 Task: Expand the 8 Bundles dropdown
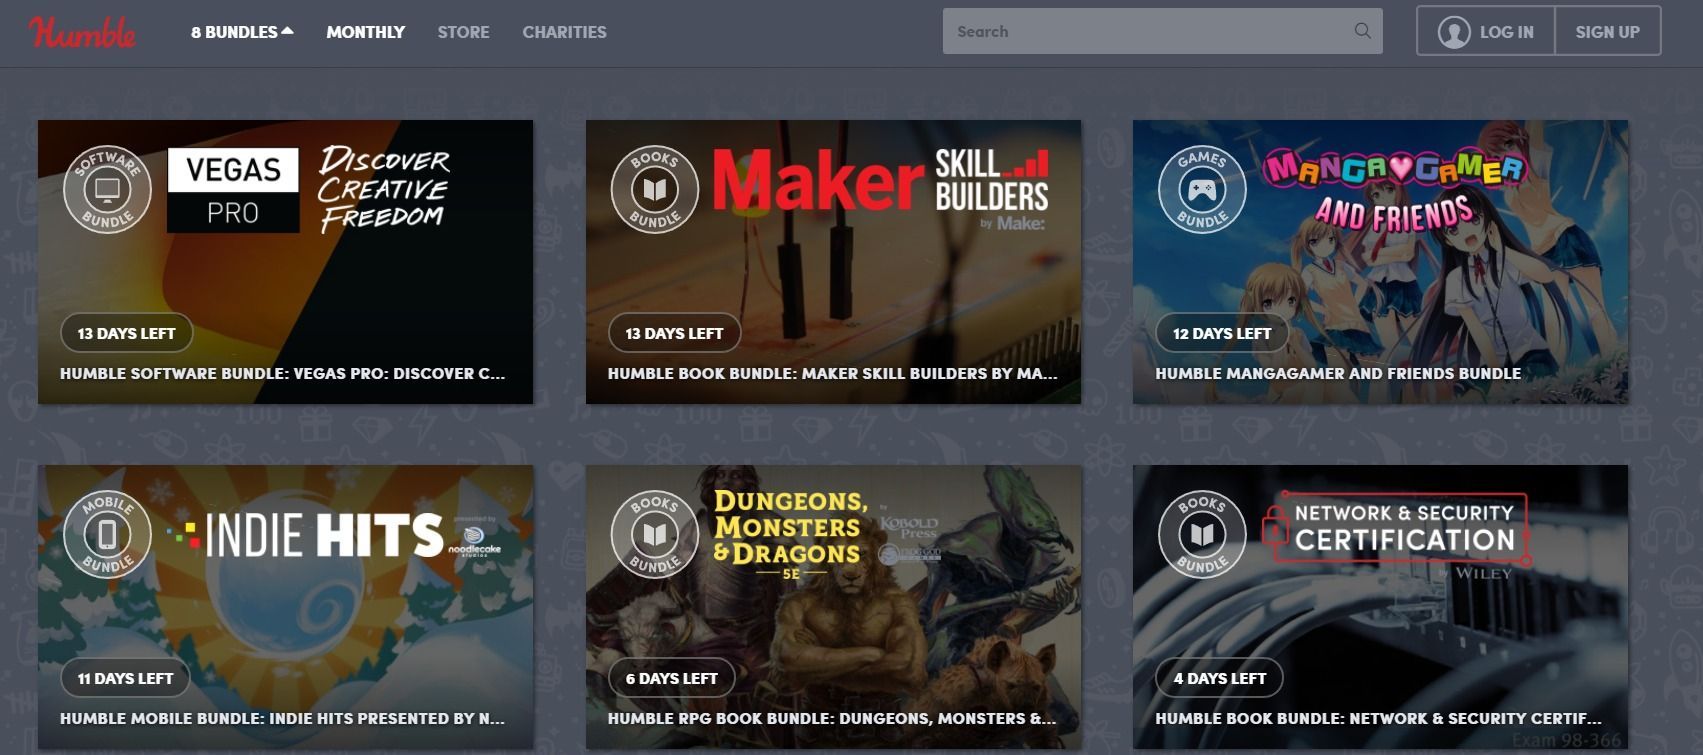pos(242,32)
